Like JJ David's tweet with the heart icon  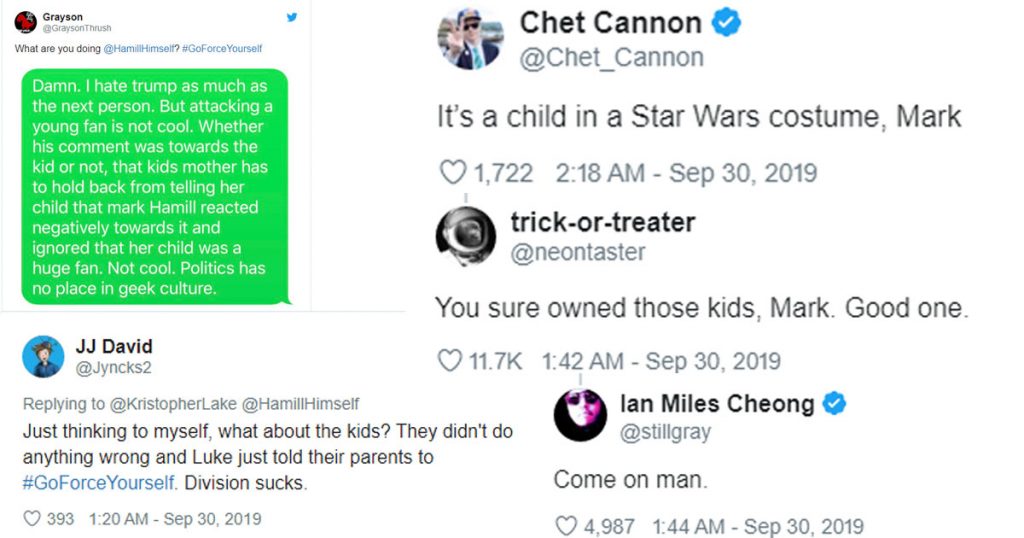coord(32,519)
